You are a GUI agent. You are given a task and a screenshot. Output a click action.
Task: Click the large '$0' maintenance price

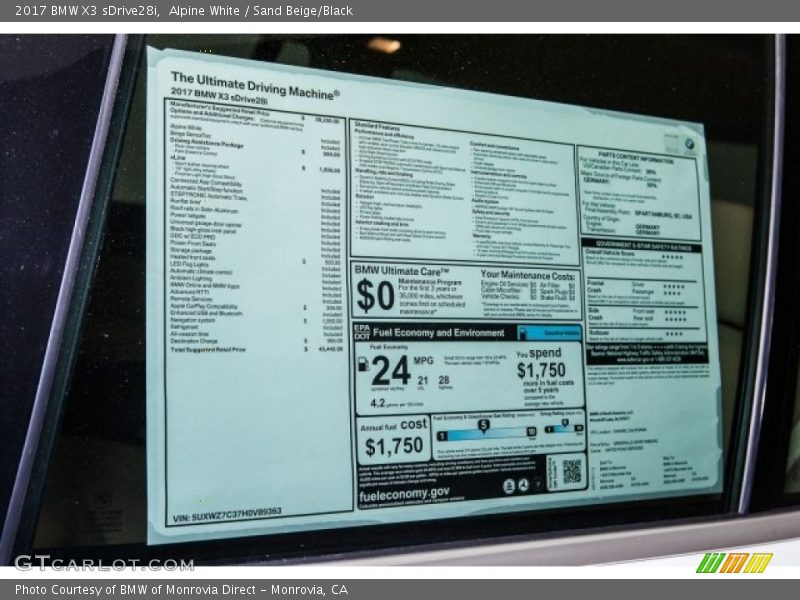[375, 296]
